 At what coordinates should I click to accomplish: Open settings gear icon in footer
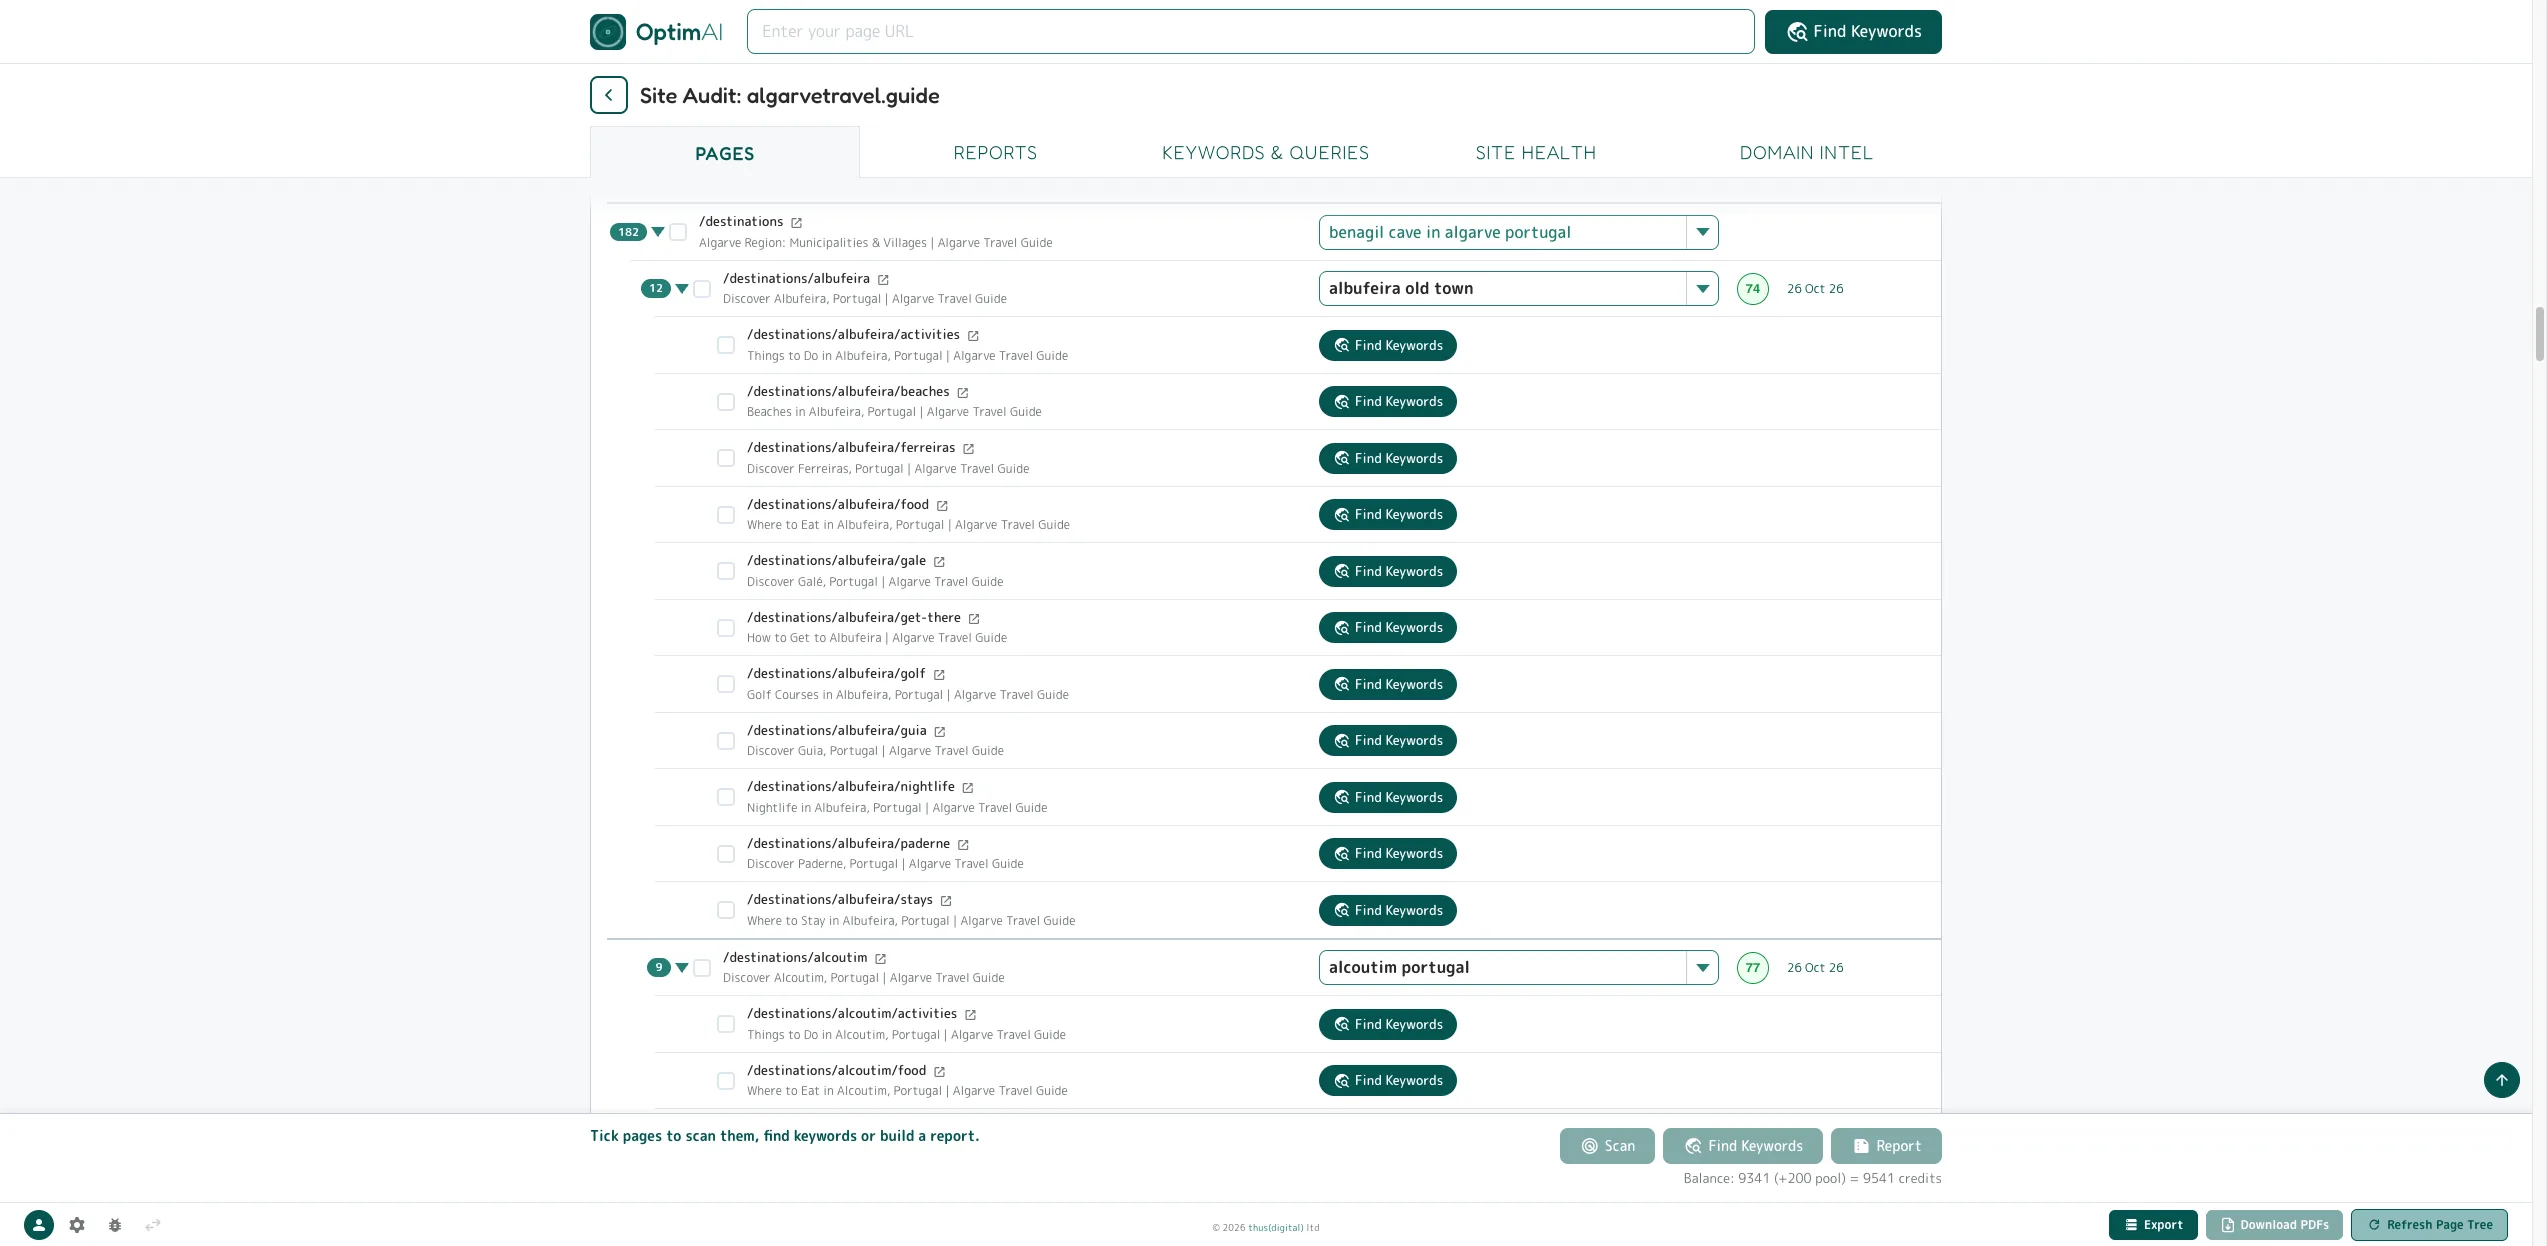click(77, 1225)
